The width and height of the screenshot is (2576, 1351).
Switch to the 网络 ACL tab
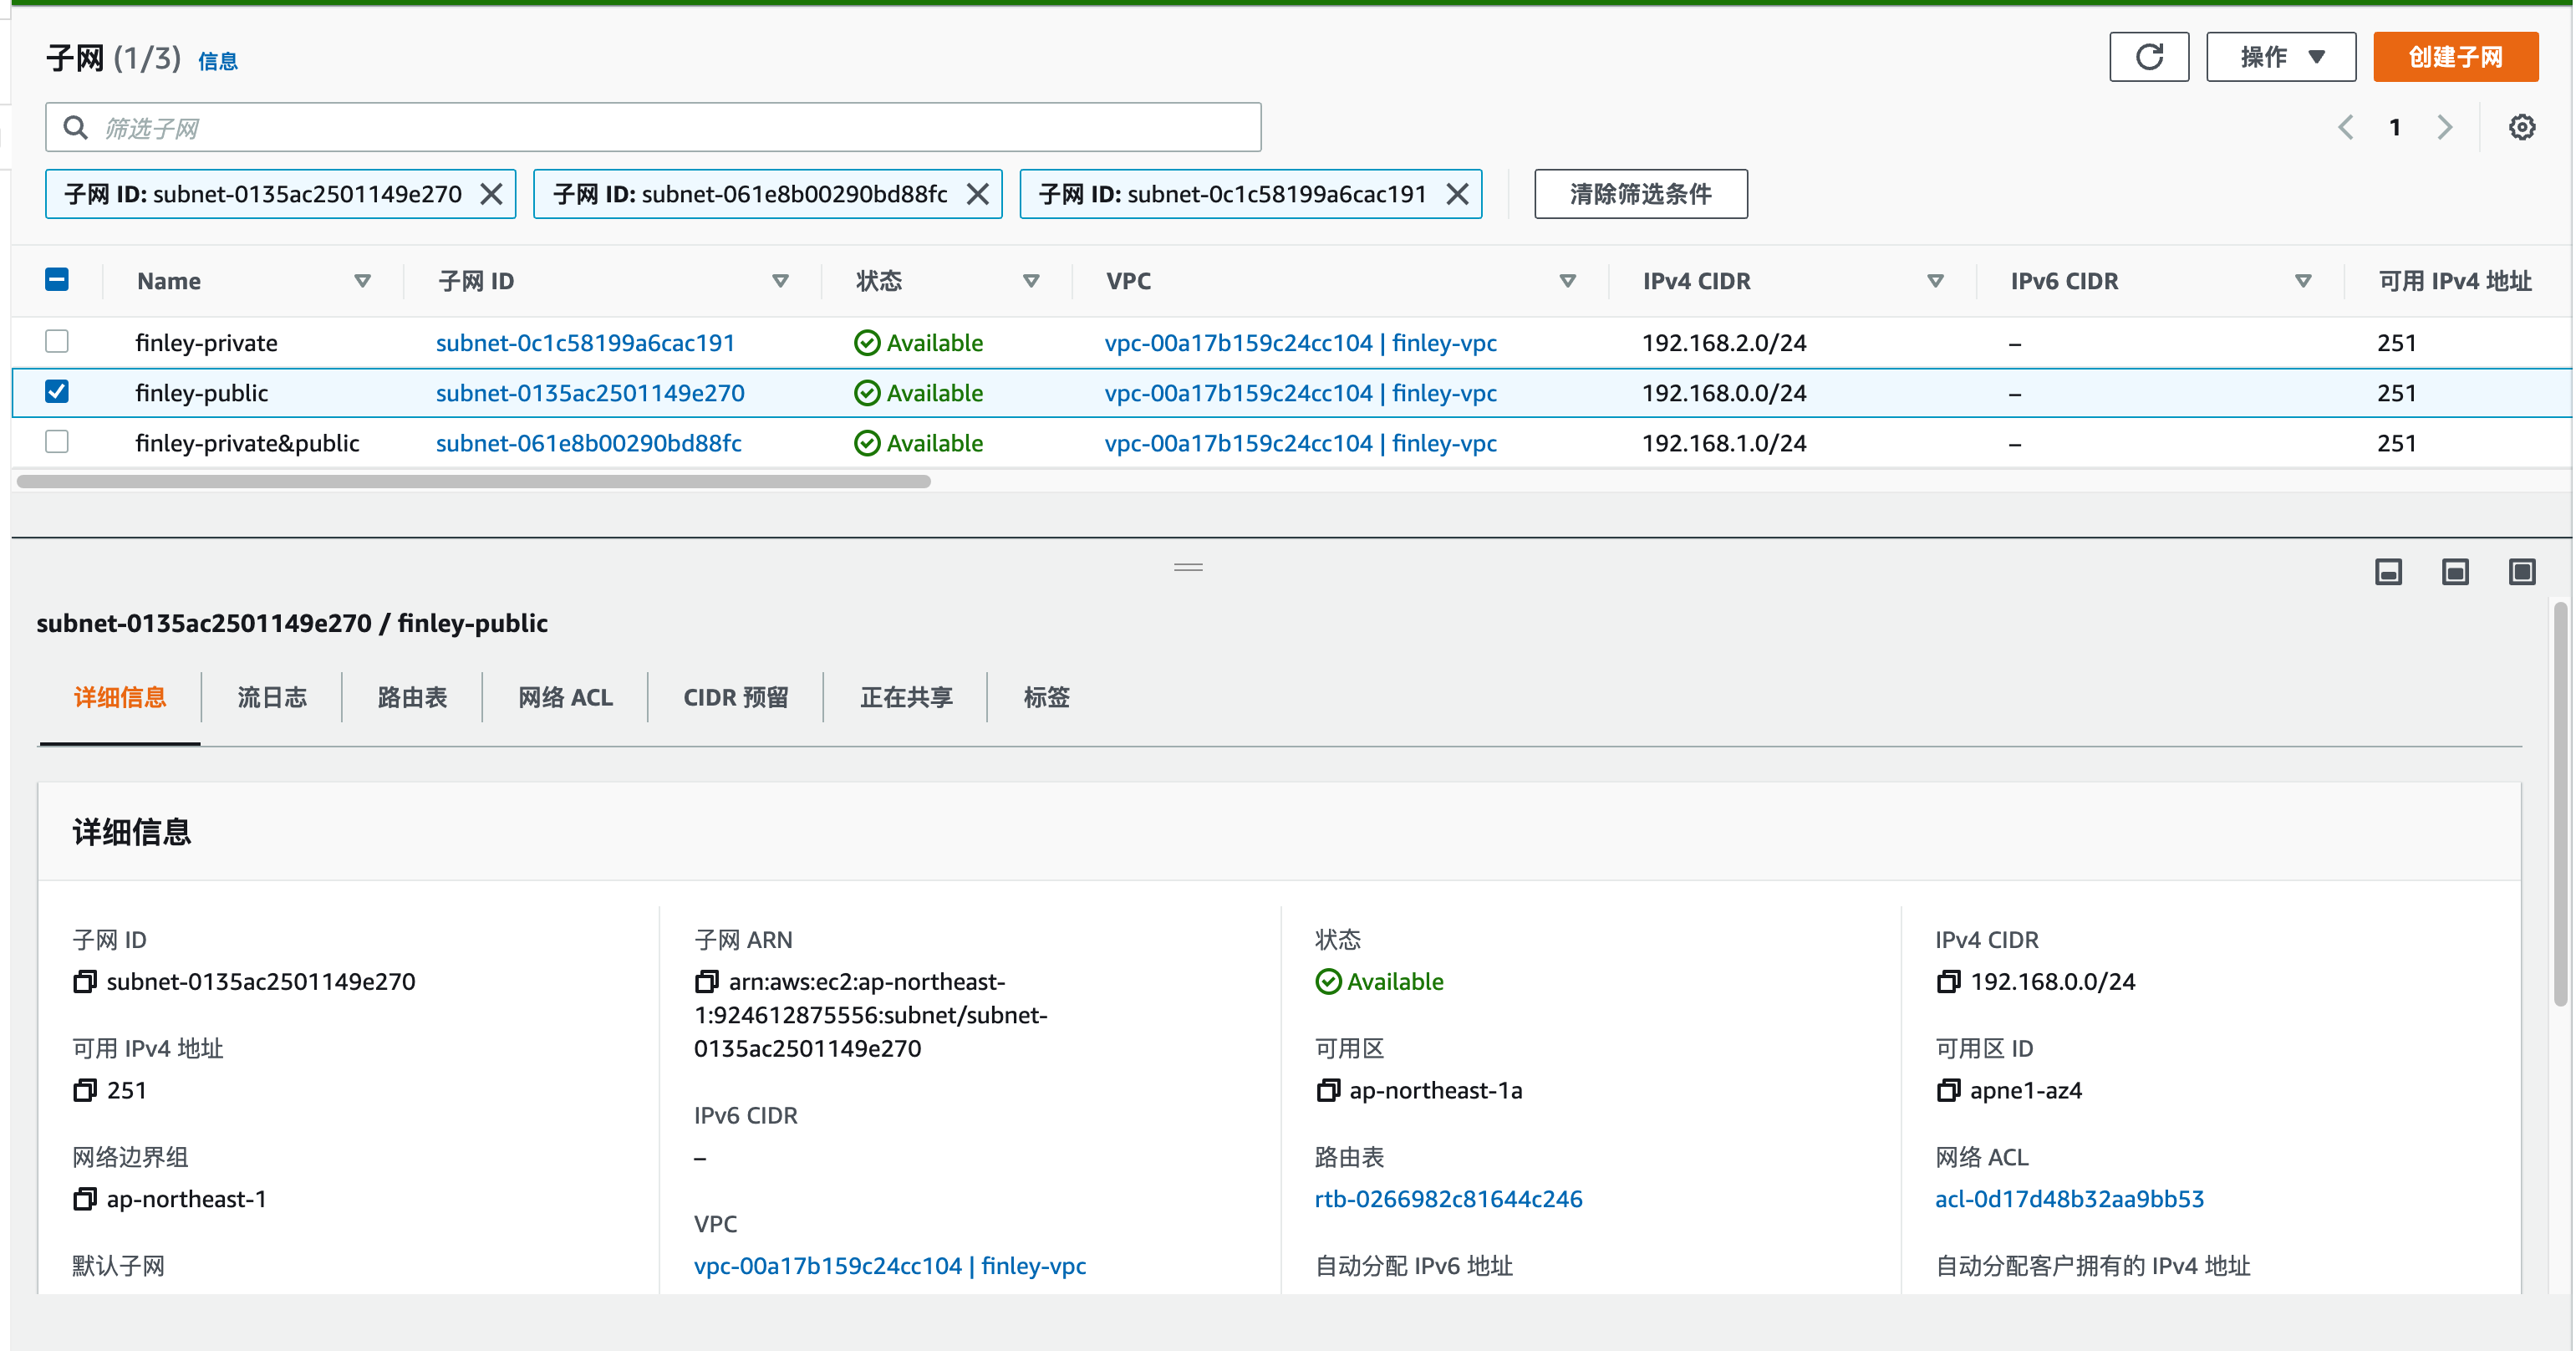(565, 697)
